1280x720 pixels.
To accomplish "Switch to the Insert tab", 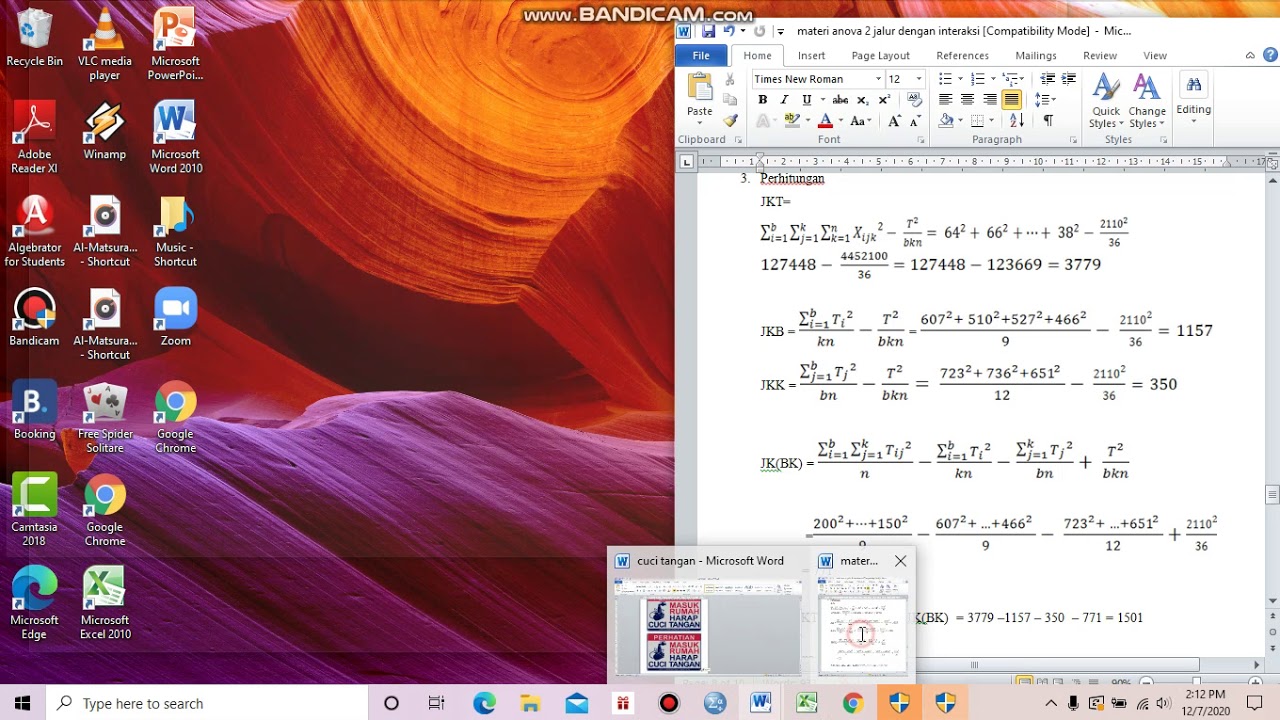I will [x=811, y=56].
